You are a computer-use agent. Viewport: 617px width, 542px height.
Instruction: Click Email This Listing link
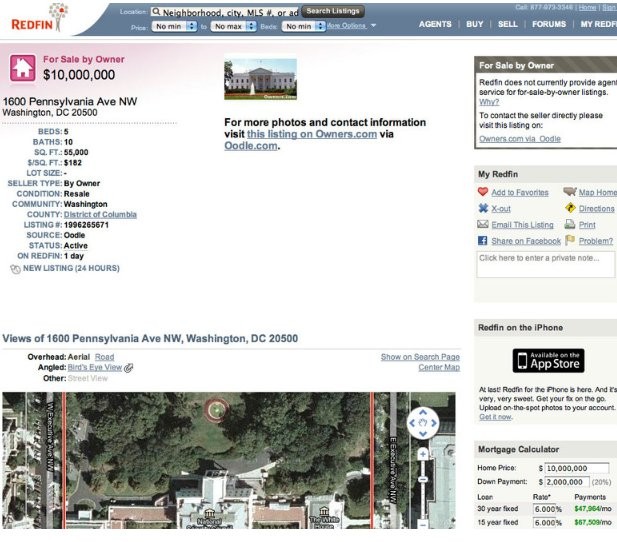tap(522, 225)
